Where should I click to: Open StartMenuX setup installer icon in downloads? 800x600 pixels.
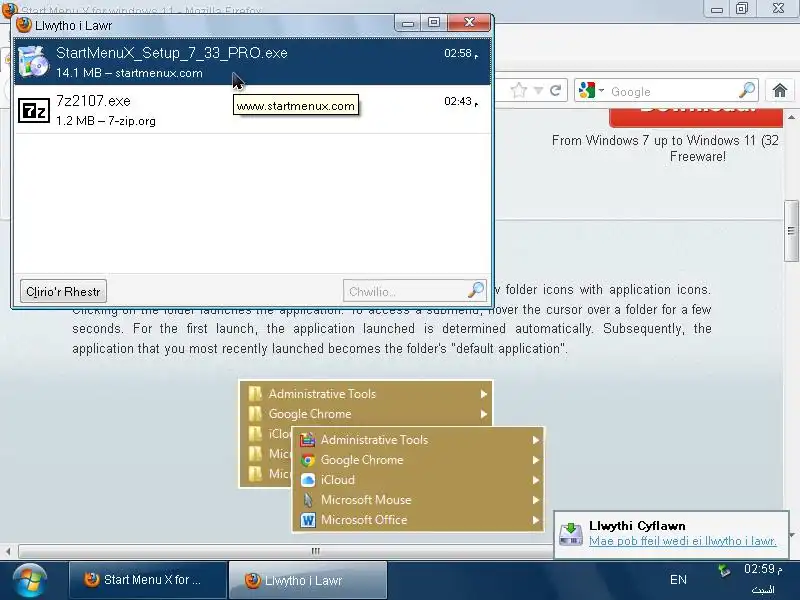pos(33,62)
